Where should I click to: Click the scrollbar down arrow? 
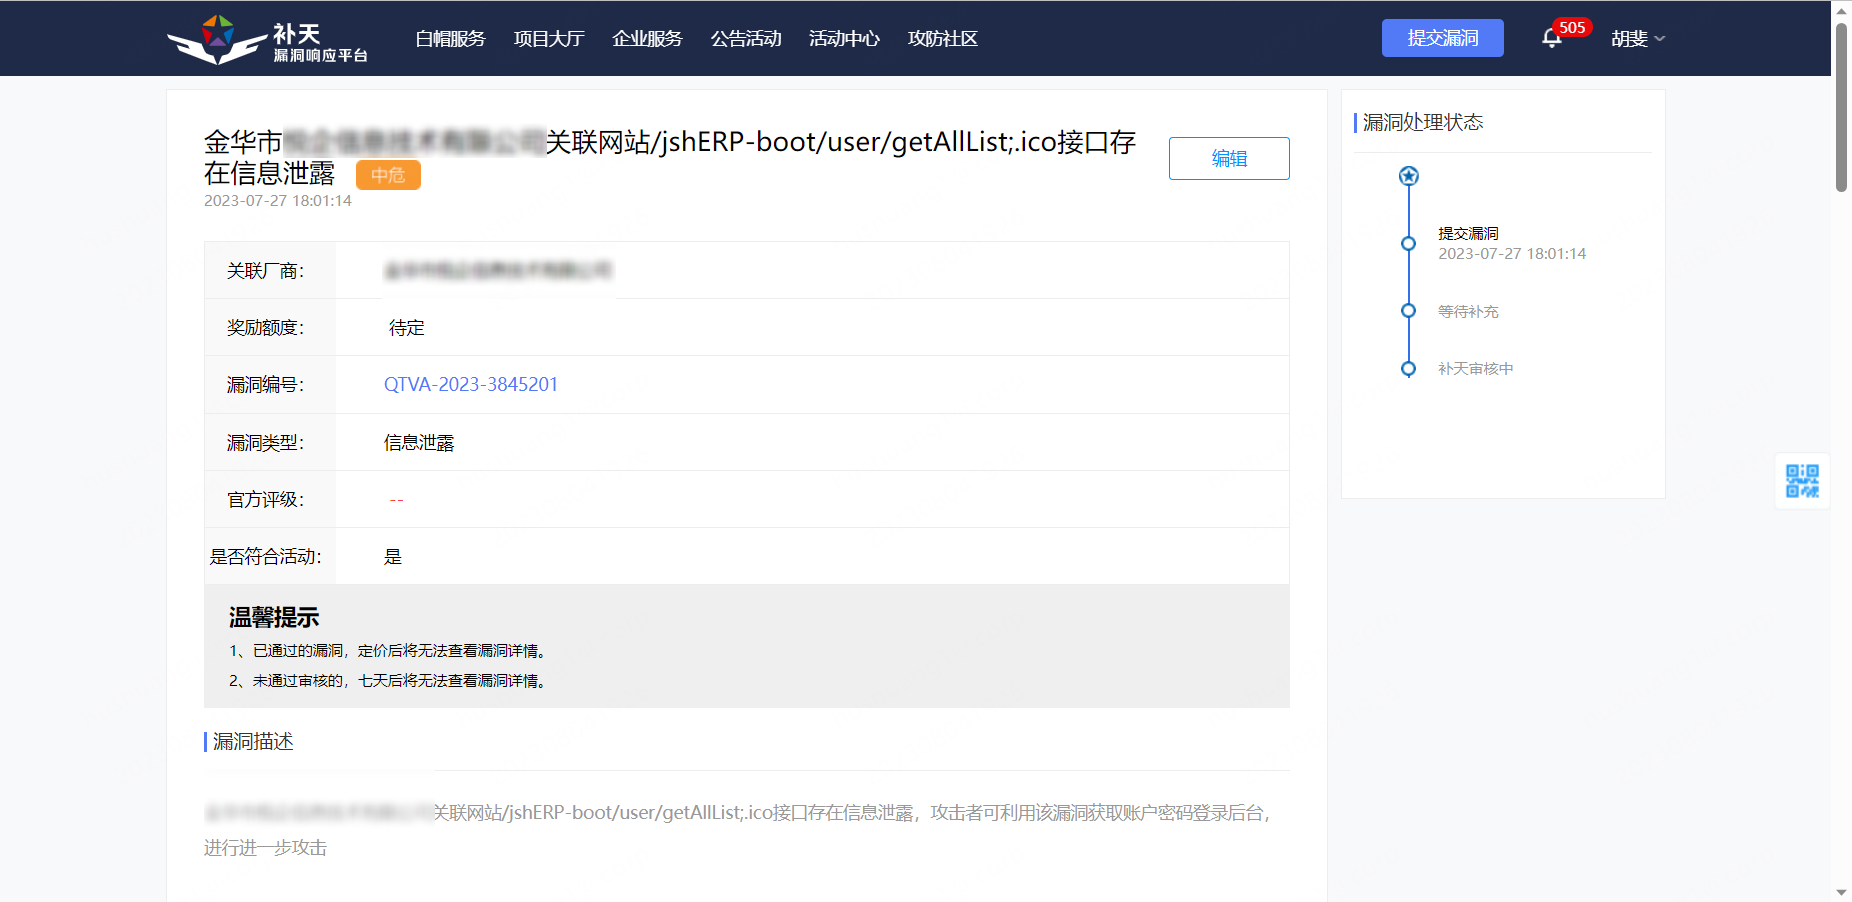[1841, 892]
